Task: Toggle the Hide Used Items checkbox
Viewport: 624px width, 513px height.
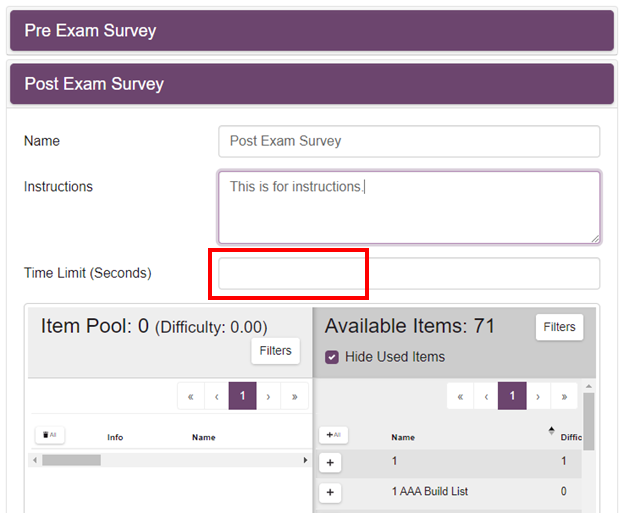Action: [332, 357]
